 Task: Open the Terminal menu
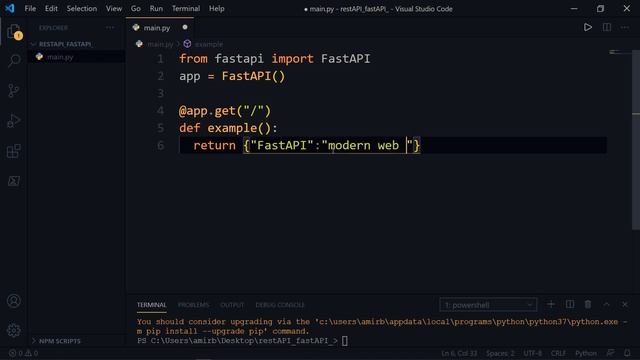tap(186, 8)
